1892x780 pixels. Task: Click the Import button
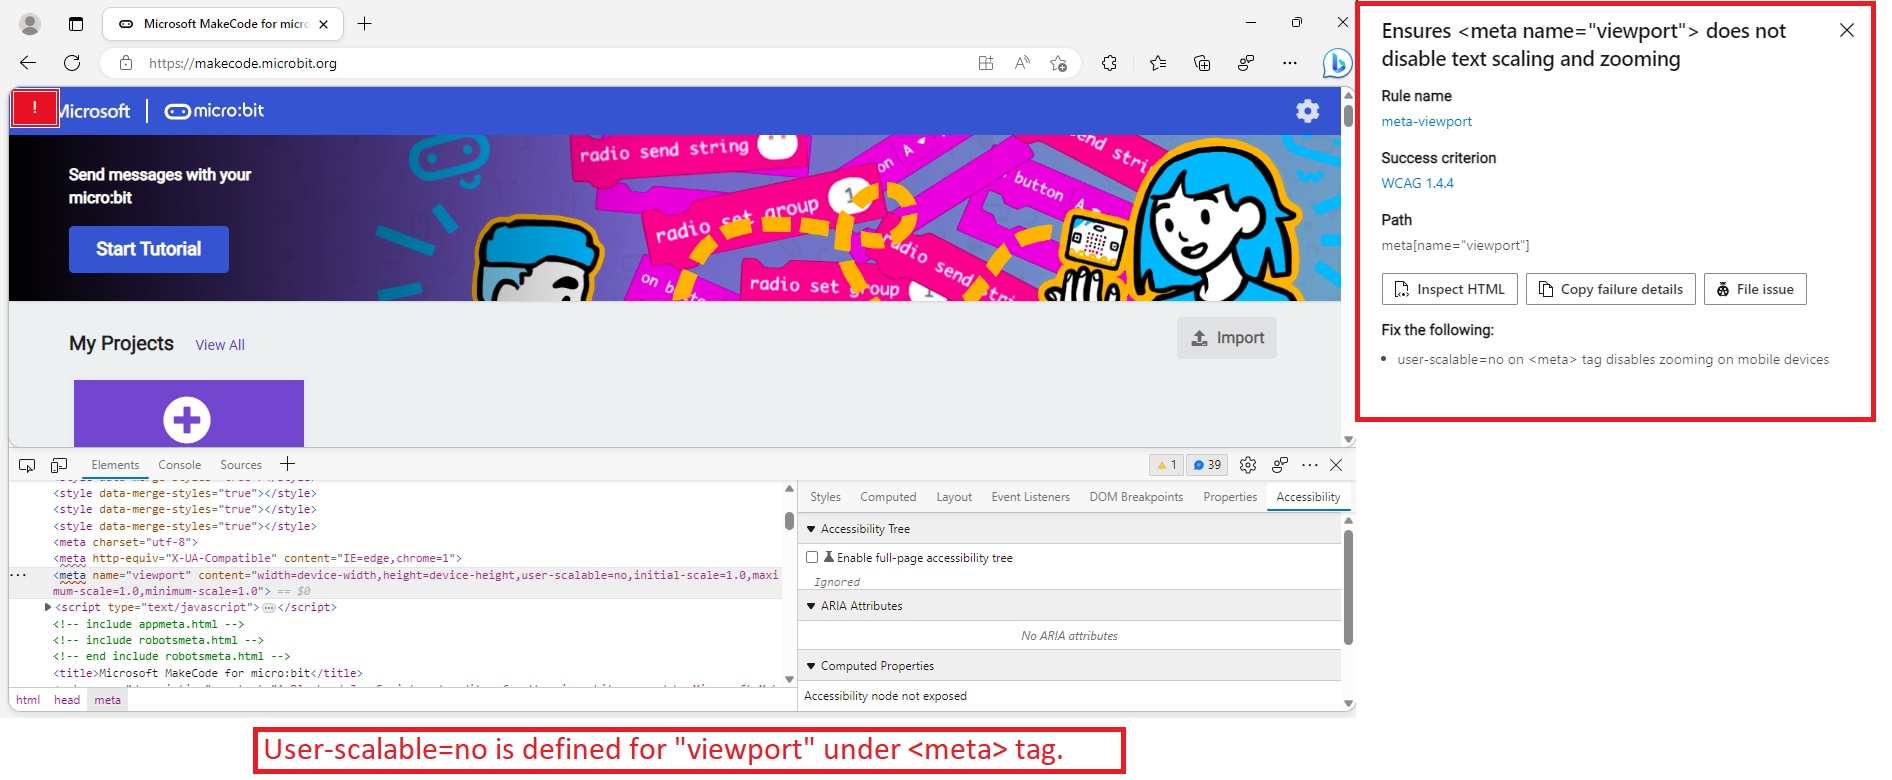pos(1227,338)
